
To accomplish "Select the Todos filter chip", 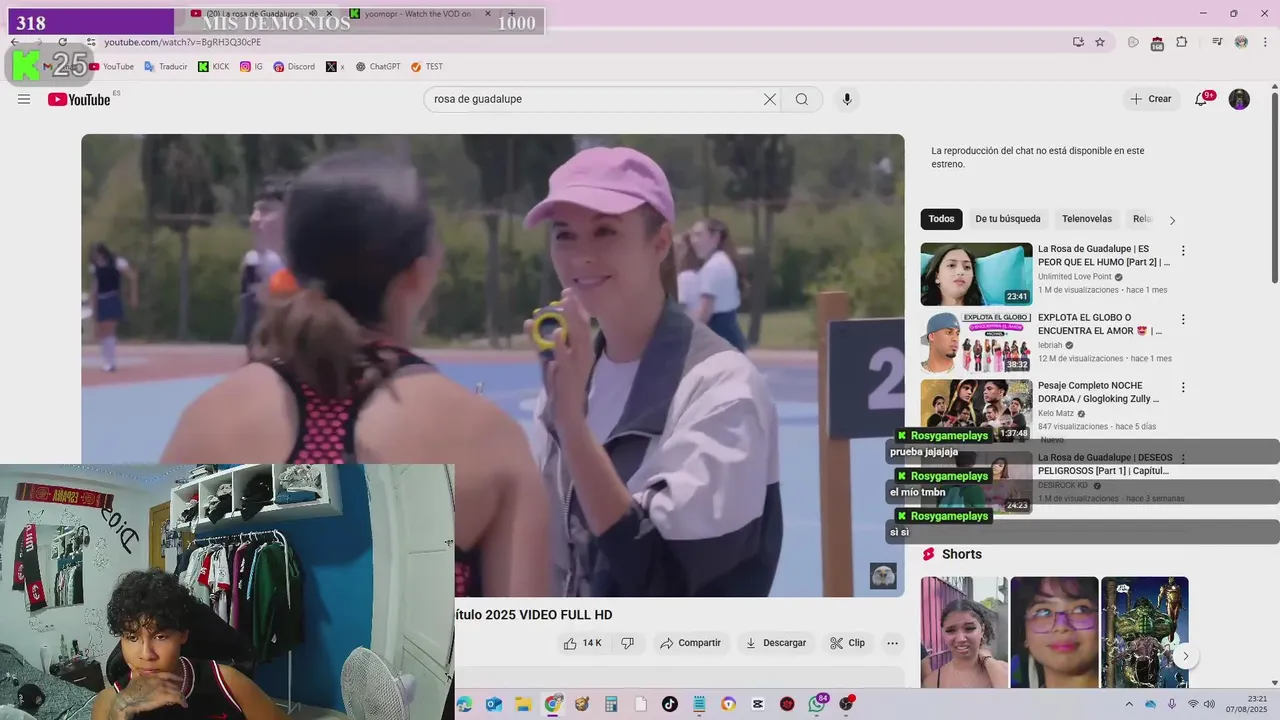I will click(x=941, y=219).
